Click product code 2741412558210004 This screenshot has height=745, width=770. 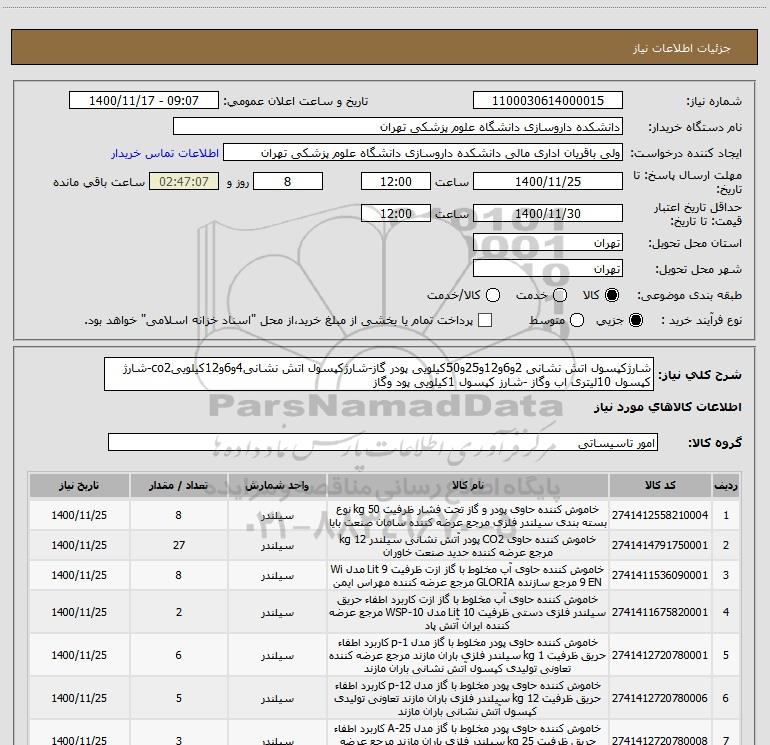click(x=660, y=515)
